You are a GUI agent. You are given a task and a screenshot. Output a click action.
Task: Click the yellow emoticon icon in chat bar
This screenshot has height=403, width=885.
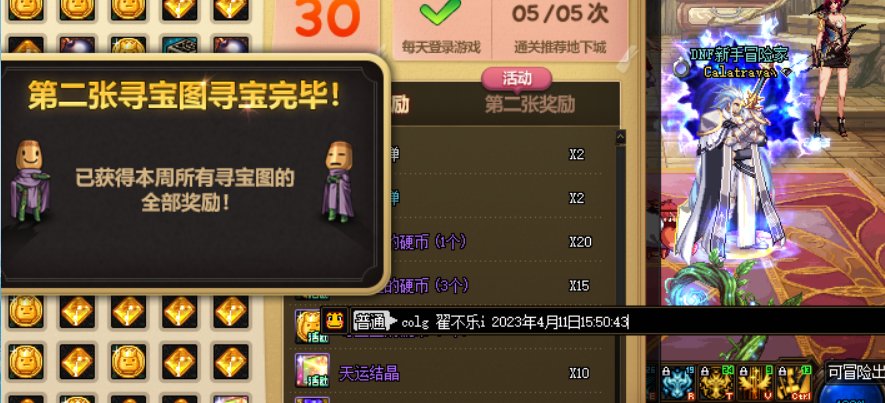[x=334, y=321]
